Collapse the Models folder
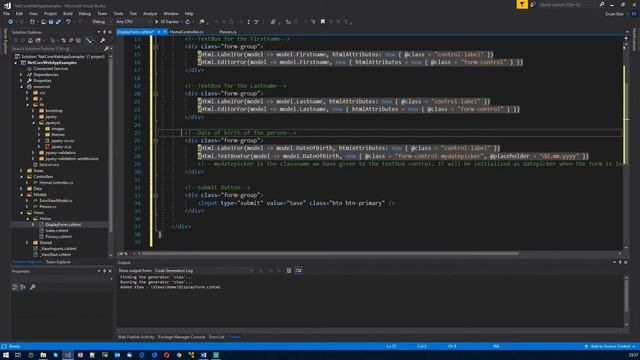This screenshot has height=360, width=640. tap(22, 195)
